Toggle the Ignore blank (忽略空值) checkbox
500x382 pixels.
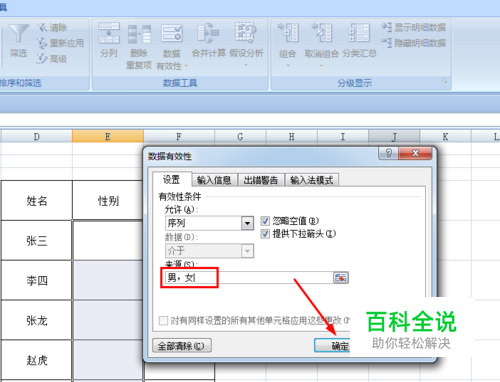pyautogui.click(x=265, y=221)
